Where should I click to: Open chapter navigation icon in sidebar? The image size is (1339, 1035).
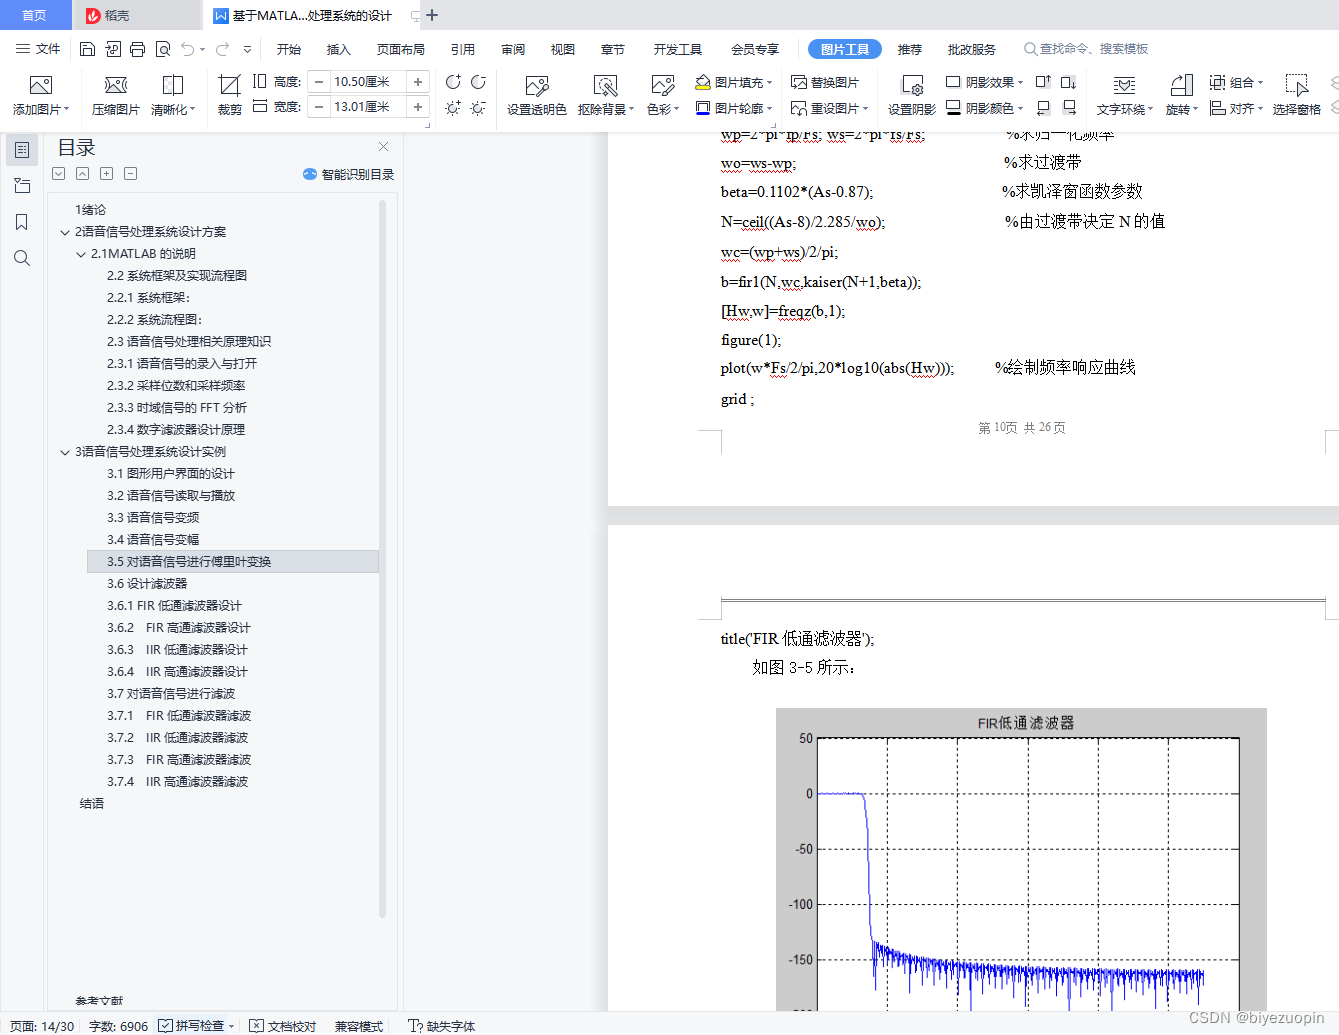click(x=22, y=186)
